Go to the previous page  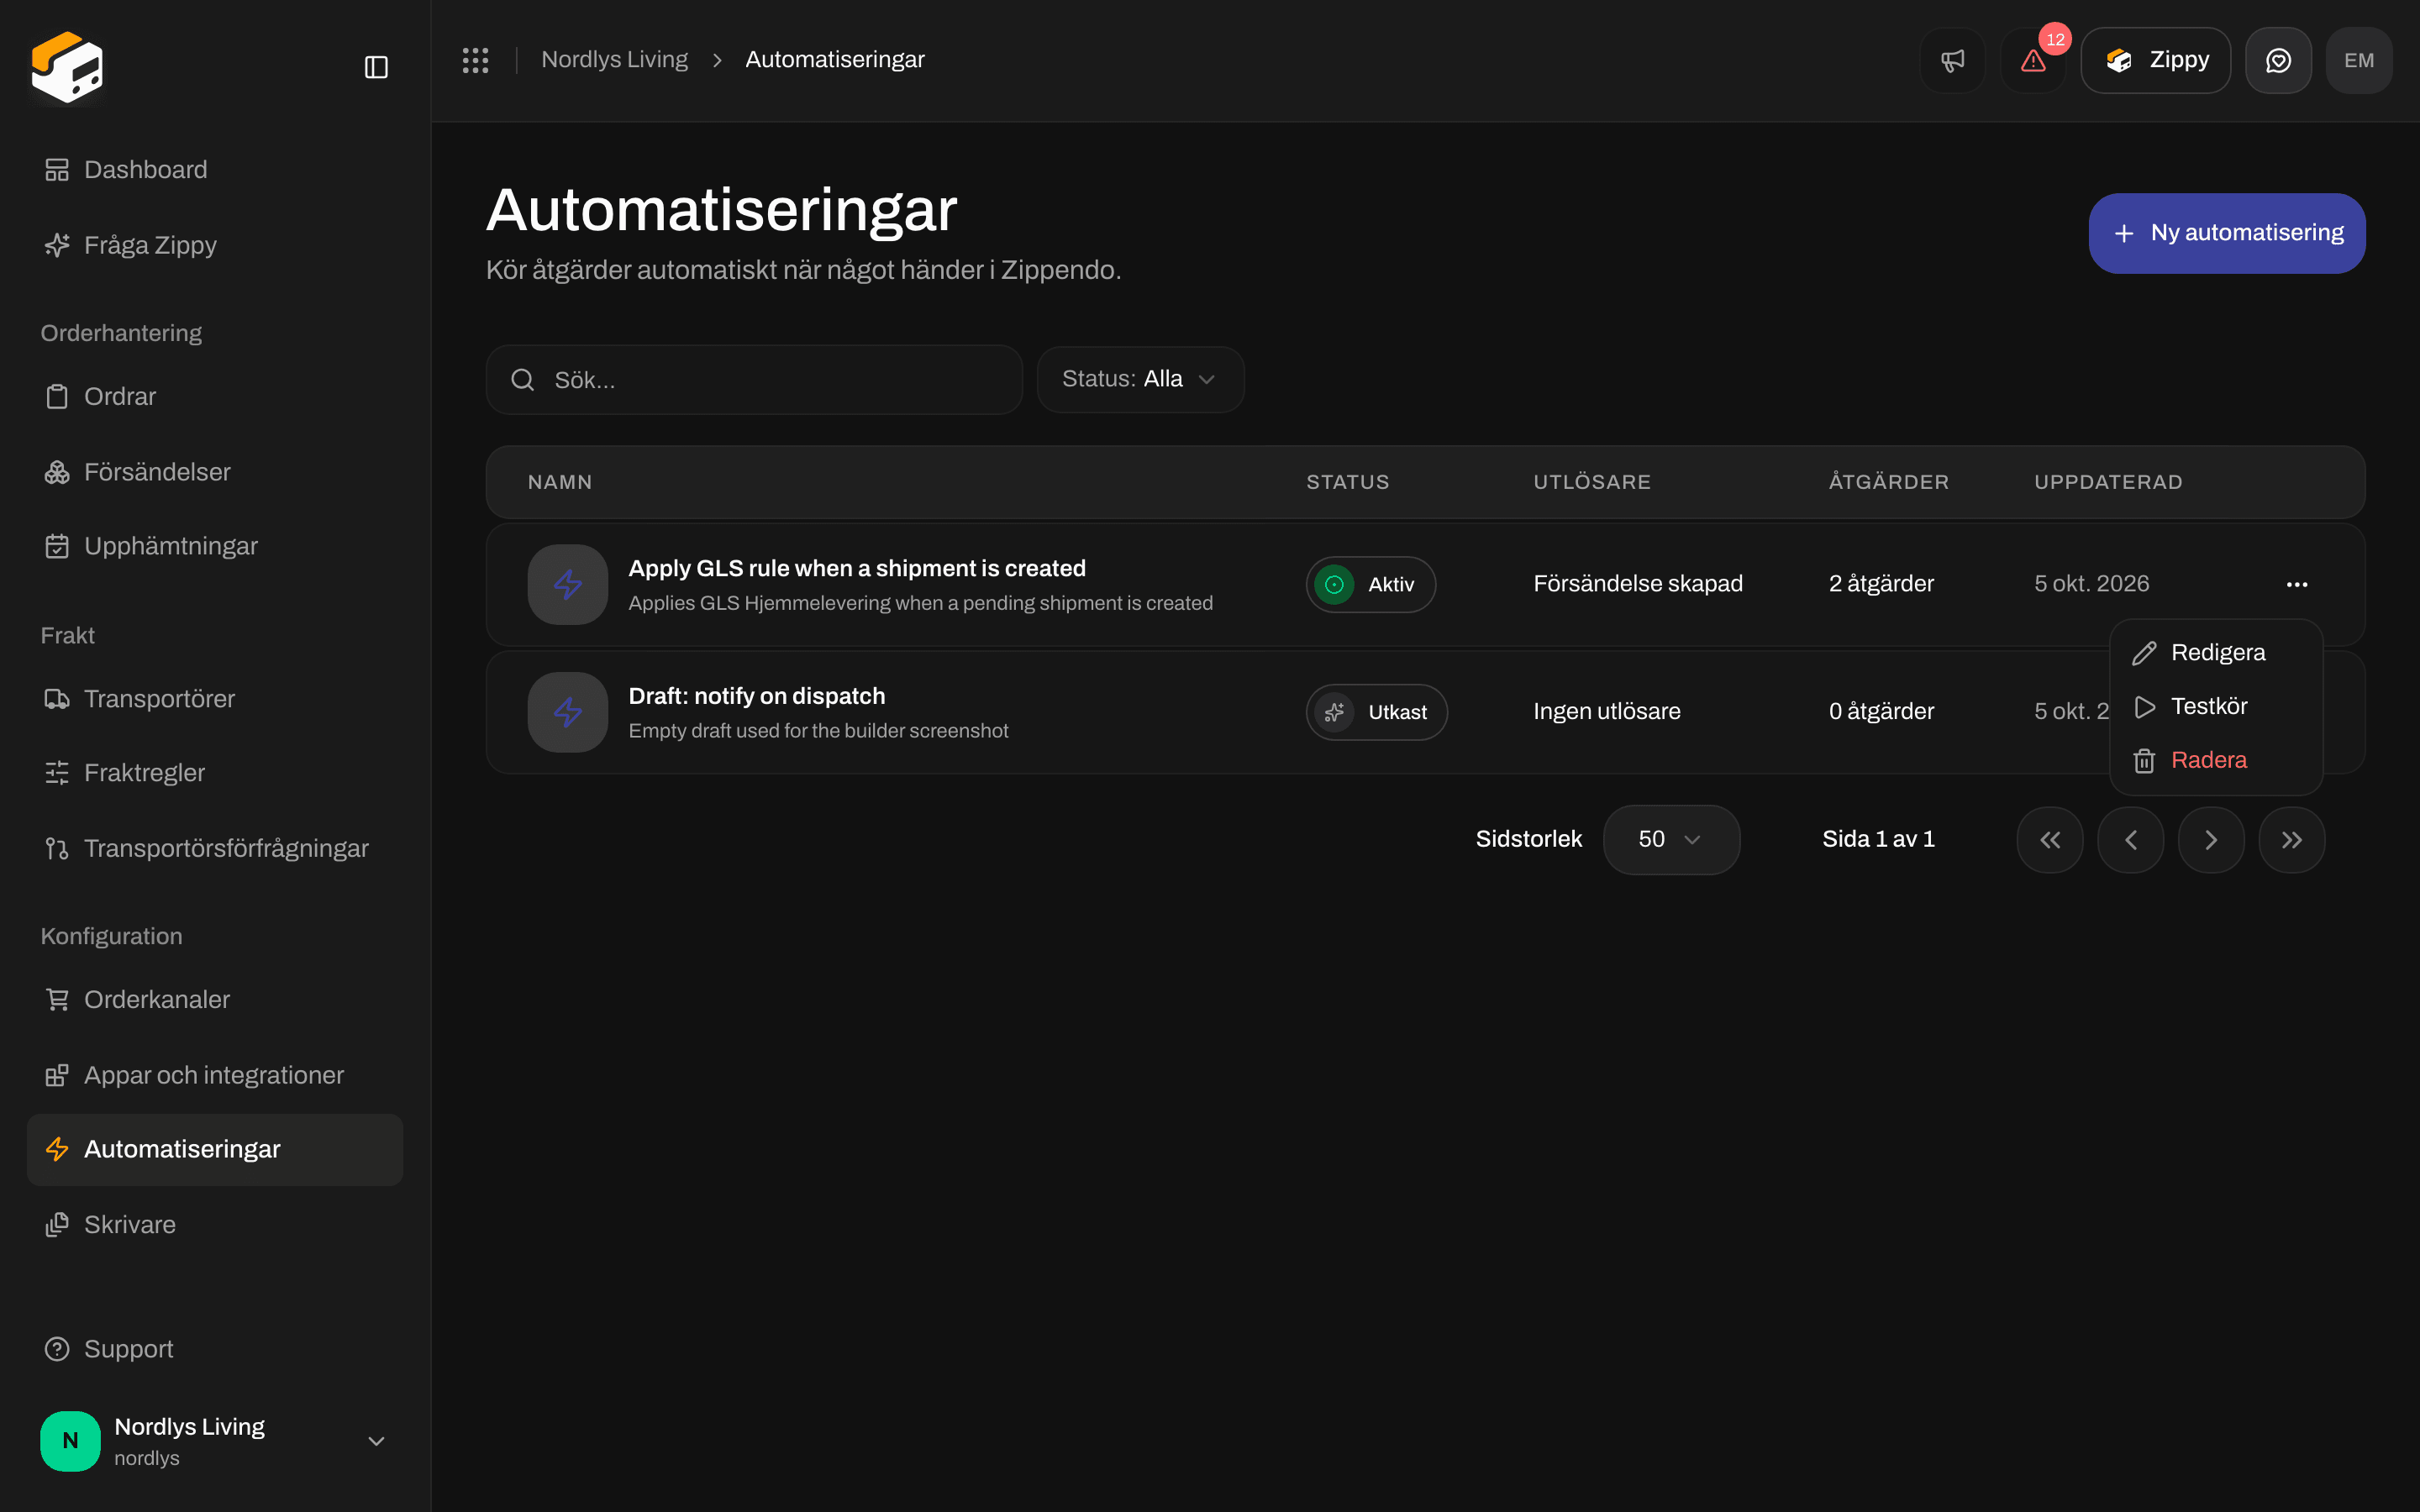click(2131, 840)
